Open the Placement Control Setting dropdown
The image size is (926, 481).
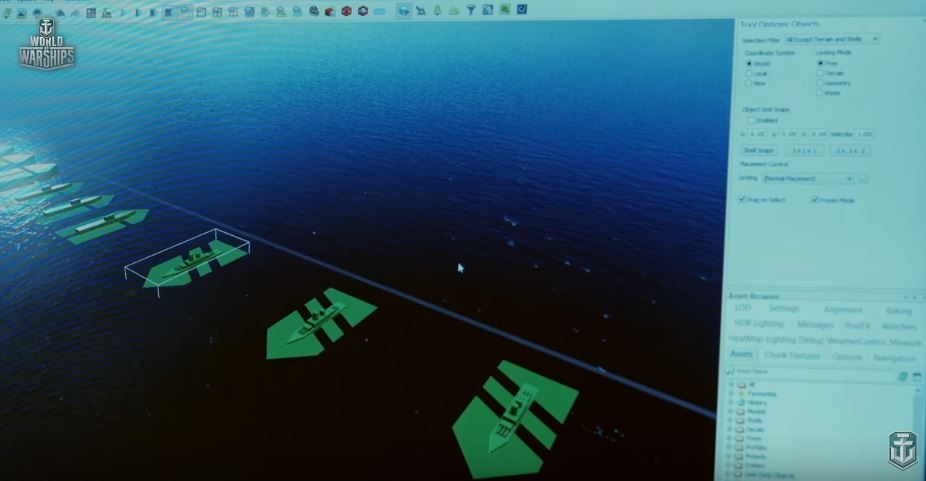pos(808,178)
